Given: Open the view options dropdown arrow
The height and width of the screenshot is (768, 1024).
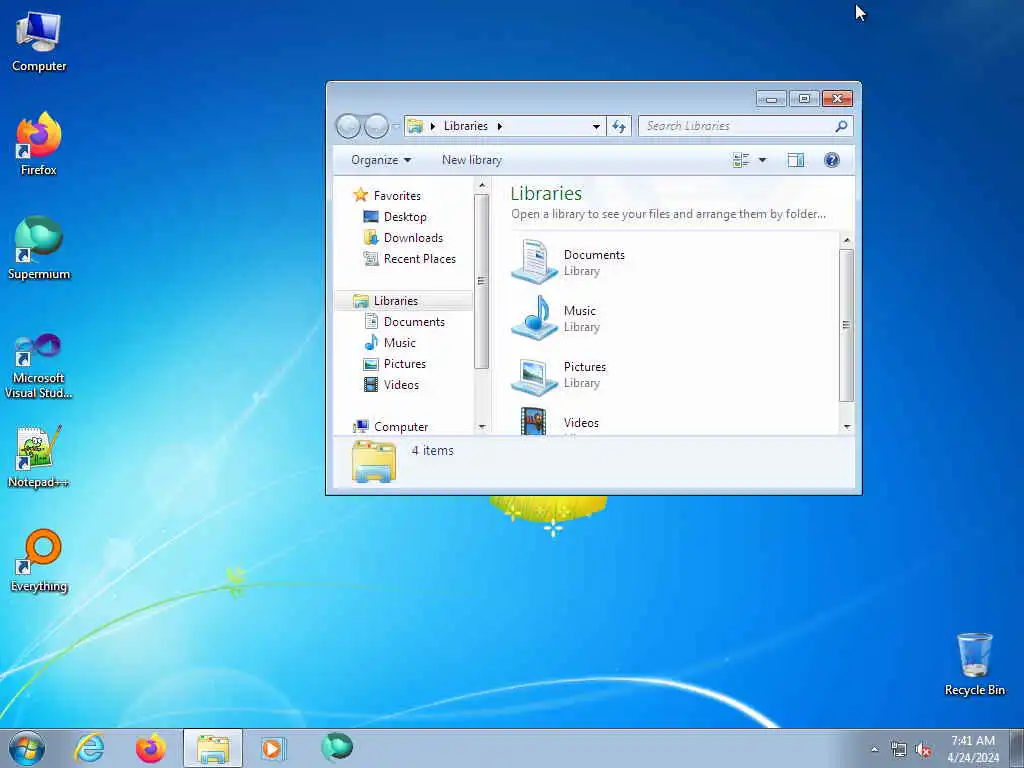Looking at the screenshot, I should tap(762, 160).
